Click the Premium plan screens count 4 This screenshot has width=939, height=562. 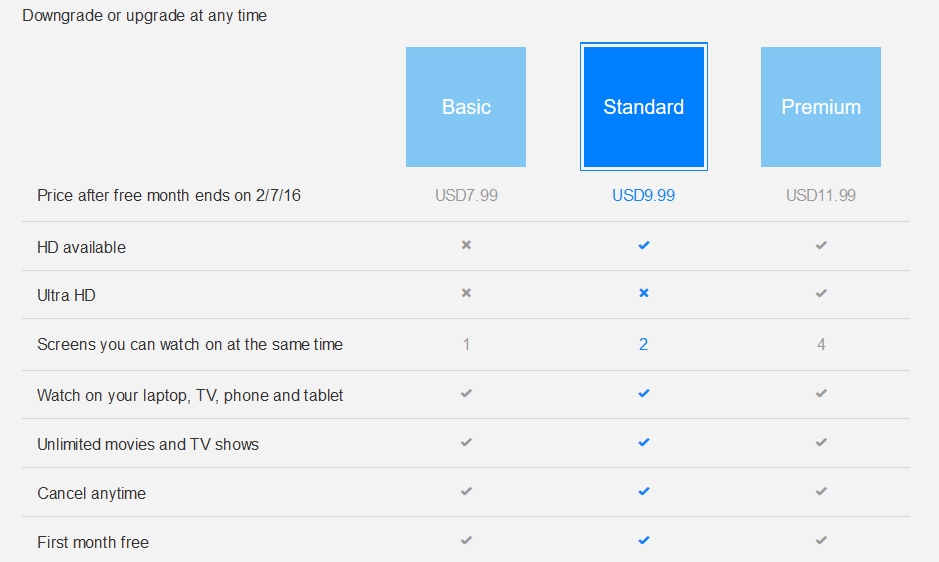click(821, 345)
